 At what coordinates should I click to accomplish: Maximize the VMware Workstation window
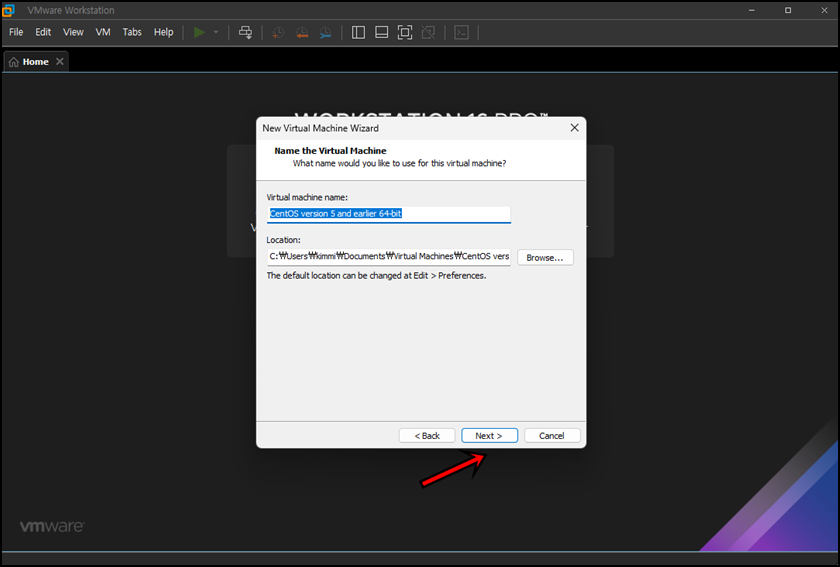click(788, 10)
